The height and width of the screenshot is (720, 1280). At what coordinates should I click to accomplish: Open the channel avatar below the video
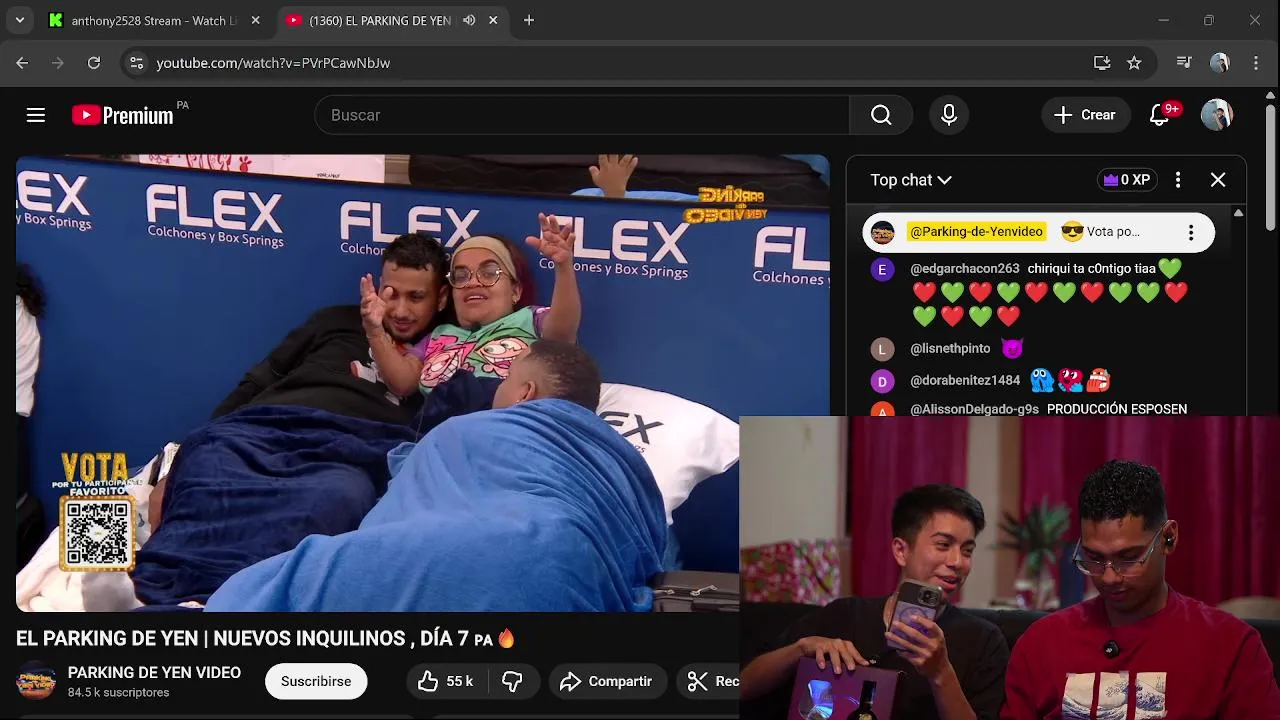36,681
